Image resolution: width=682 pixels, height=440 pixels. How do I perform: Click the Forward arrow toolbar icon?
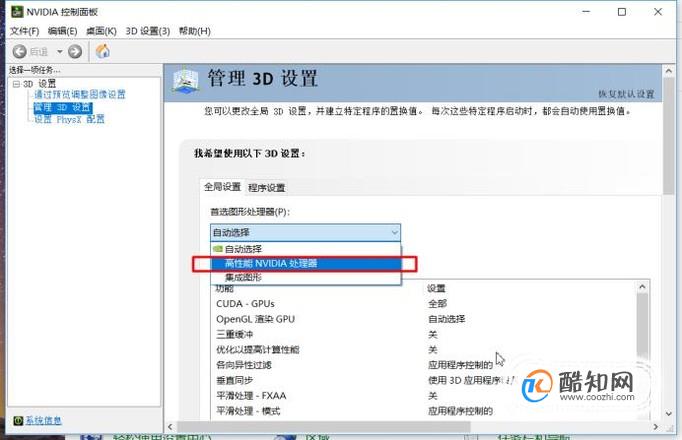pyautogui.click(x=75, y=52)
